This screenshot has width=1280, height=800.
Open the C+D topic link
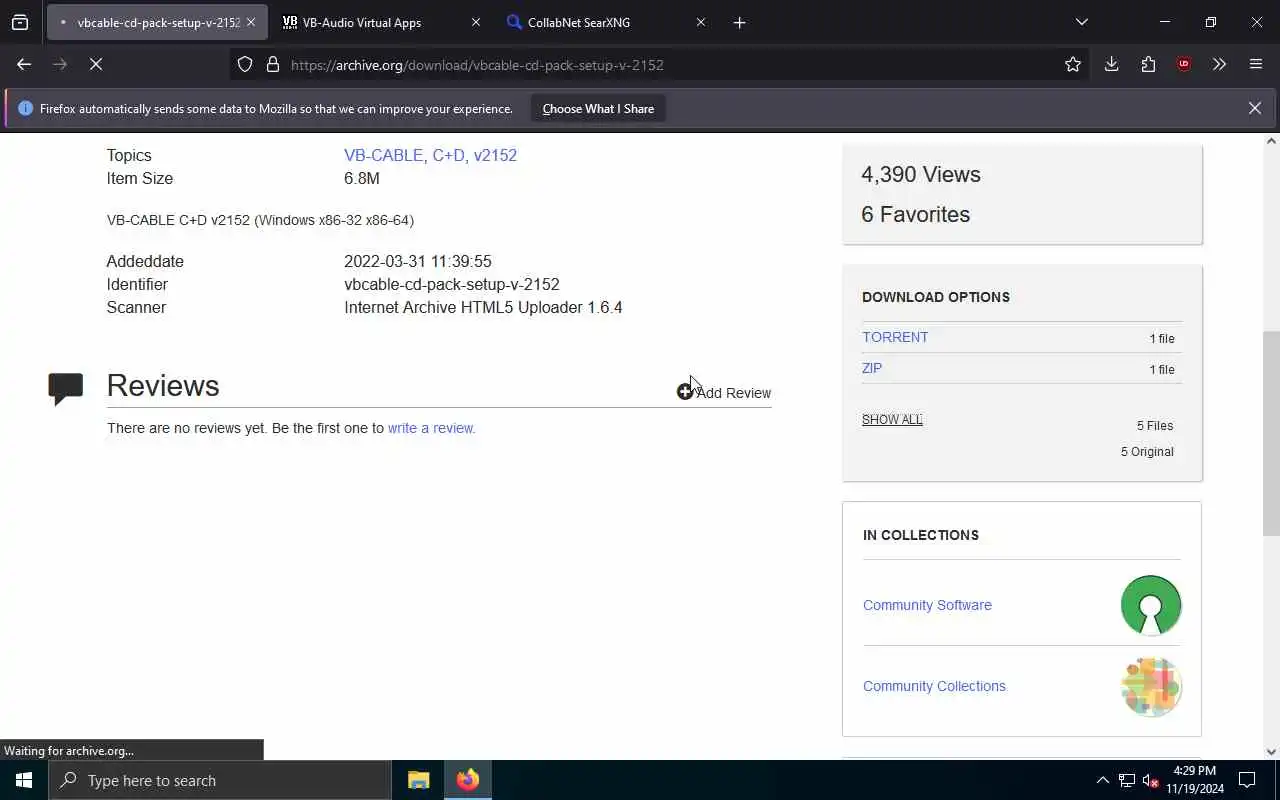coord(449,155)
